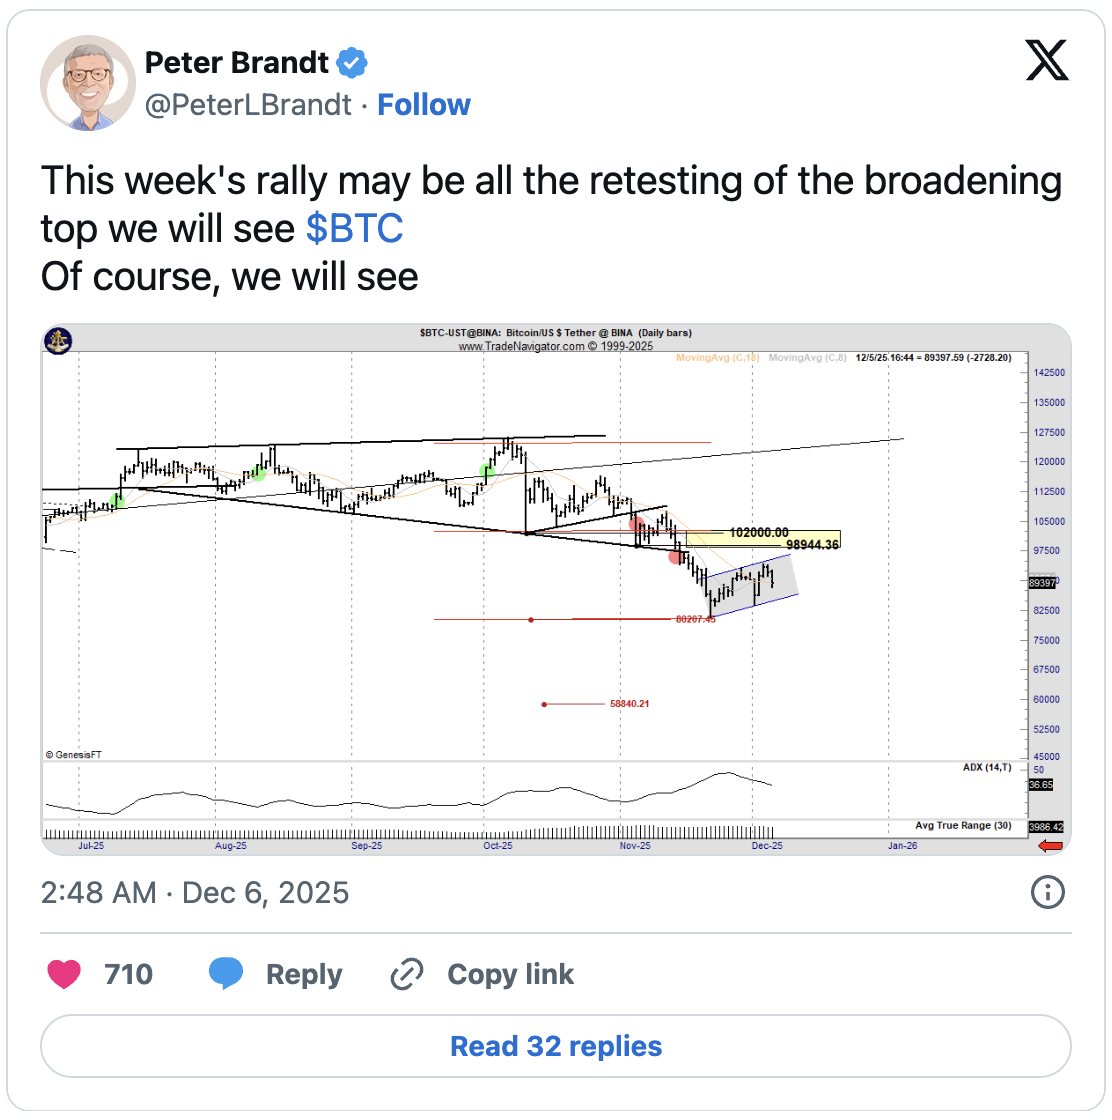Click the 102000.00 price label on the chart
Viewport: 1112px width, 1120px height.
[x=759, y=533]
